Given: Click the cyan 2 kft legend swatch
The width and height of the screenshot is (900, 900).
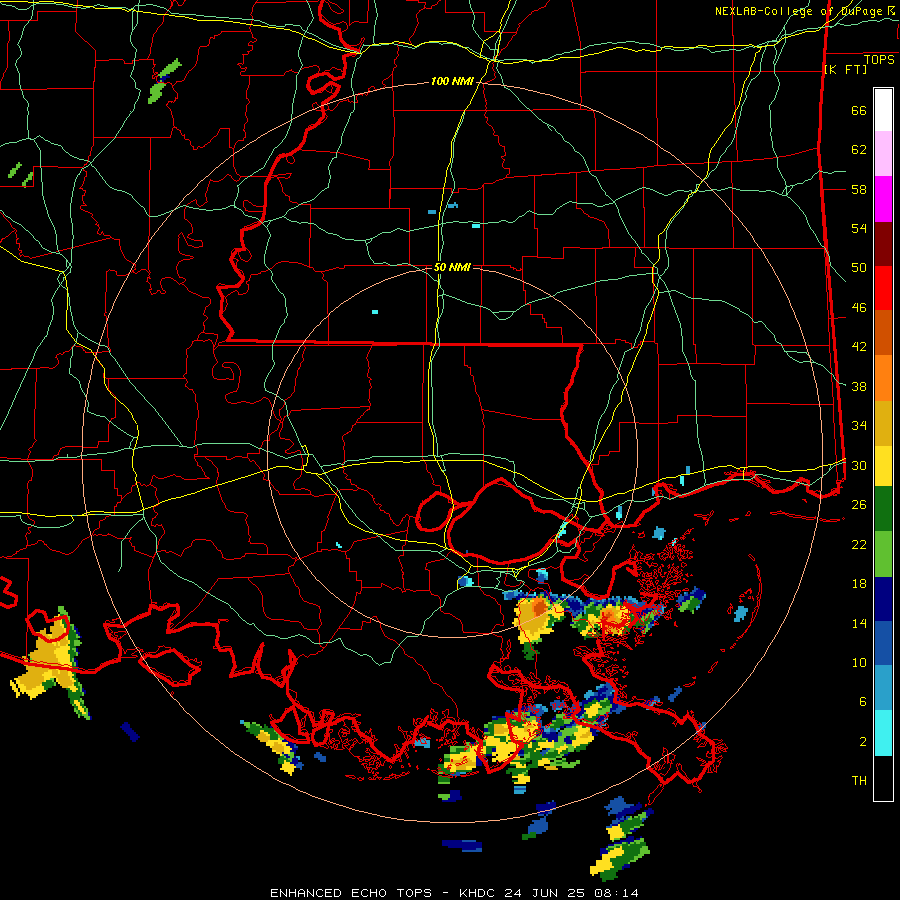Looking at the screenshot, I should click(x=883, y=733).
